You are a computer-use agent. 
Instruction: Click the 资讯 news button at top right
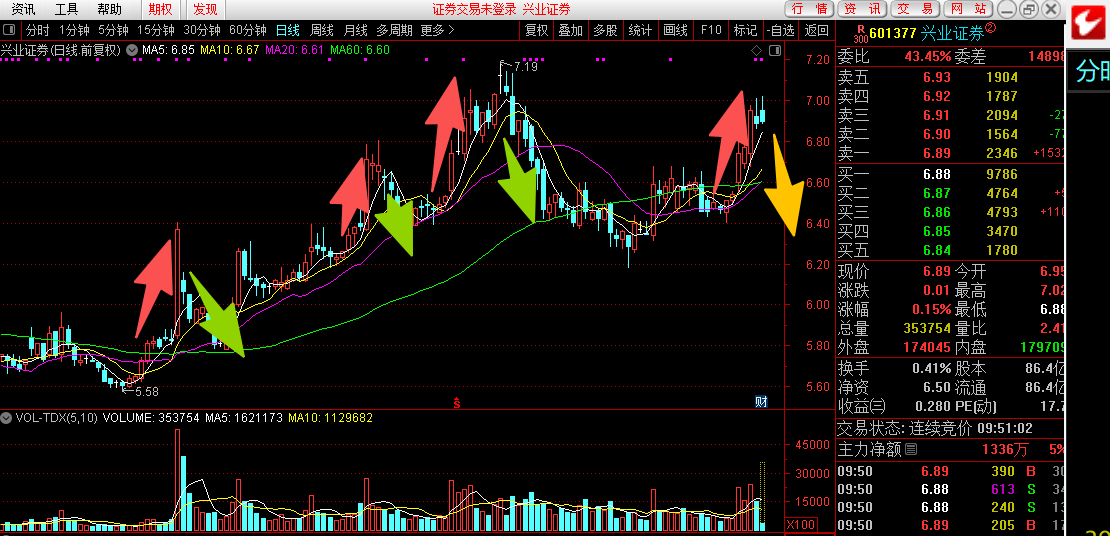(x=862, y=9)
